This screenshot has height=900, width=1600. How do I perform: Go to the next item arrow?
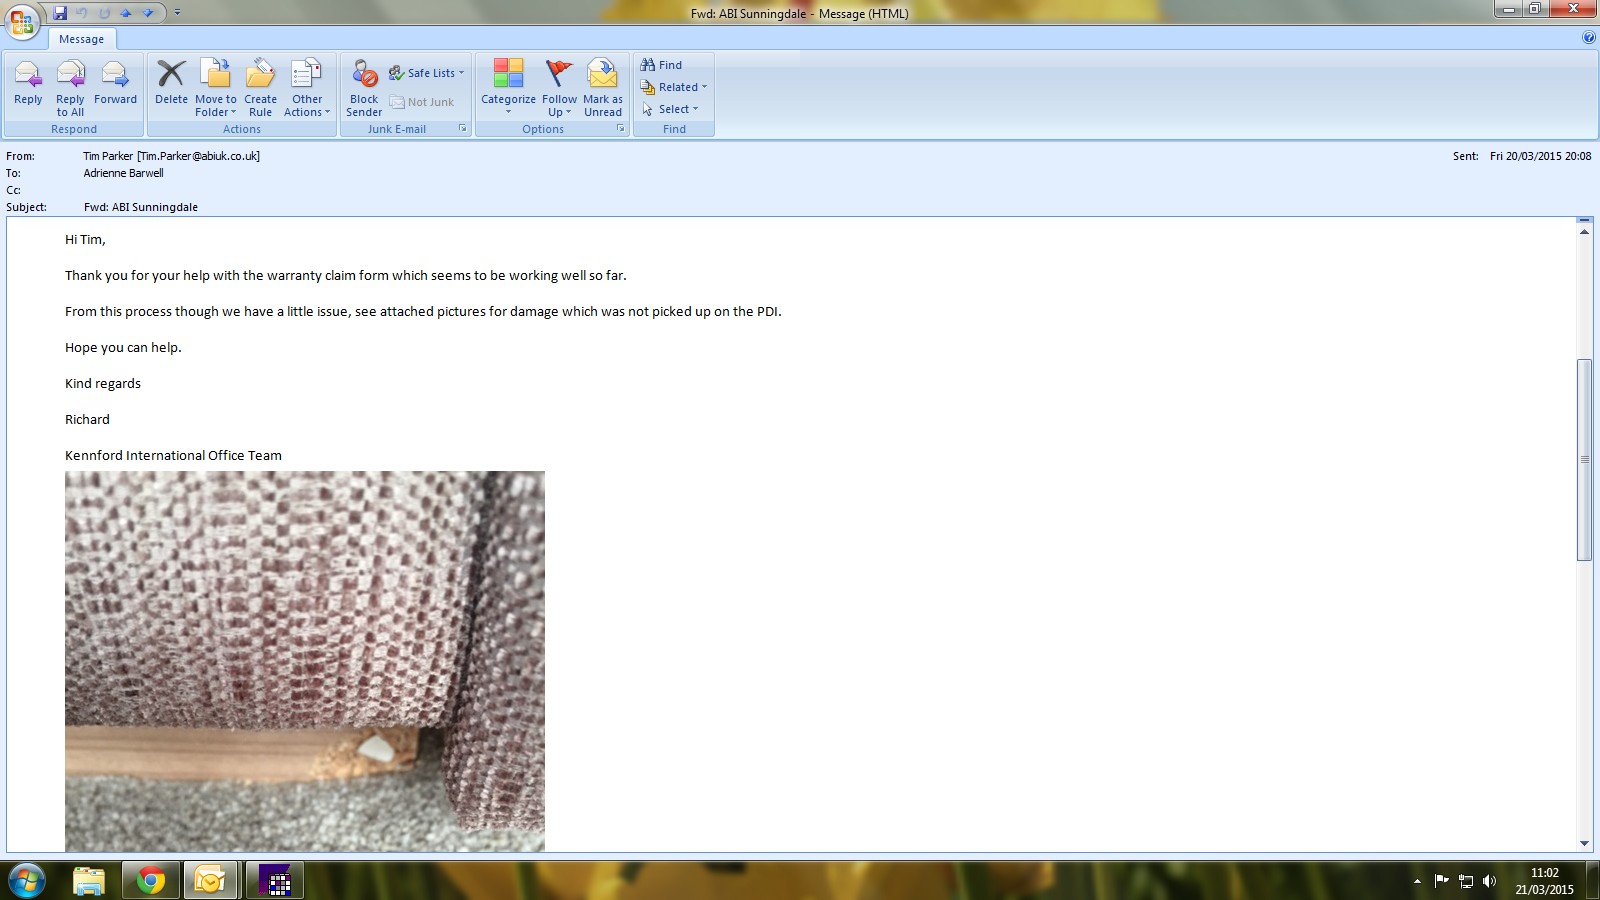click(148, 13)
